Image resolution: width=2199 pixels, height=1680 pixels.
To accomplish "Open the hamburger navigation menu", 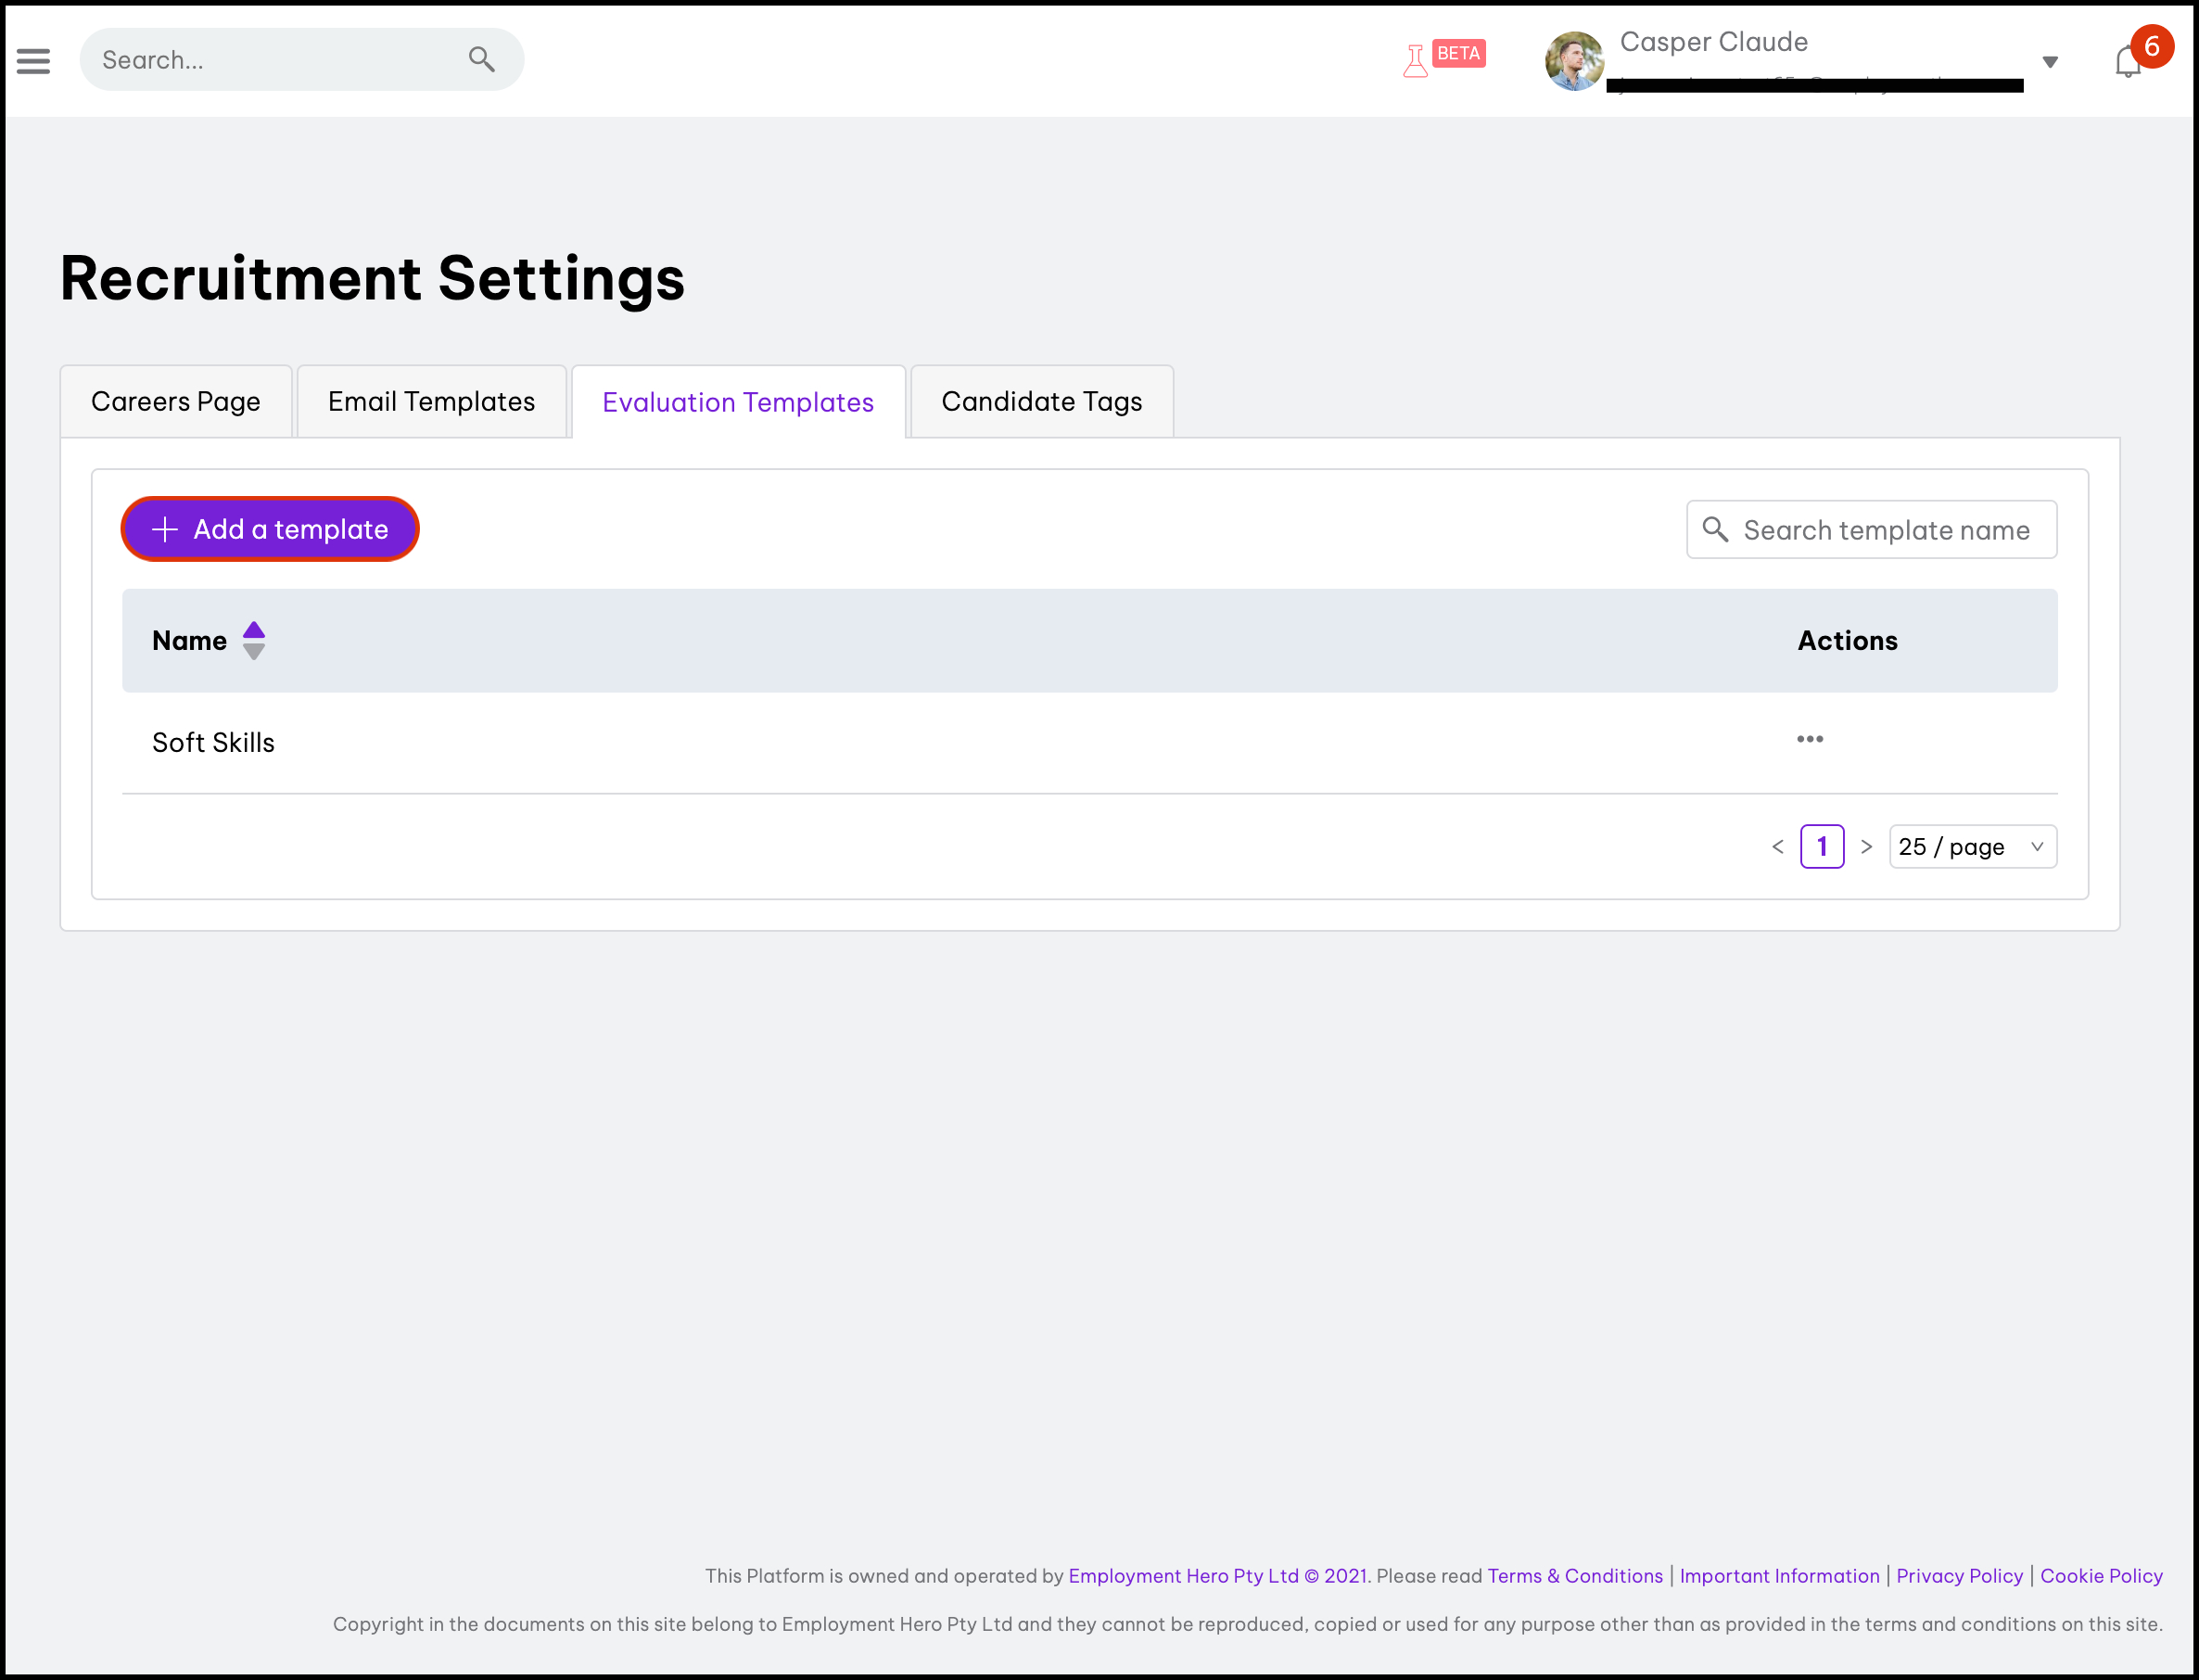I will coord(33,61).
